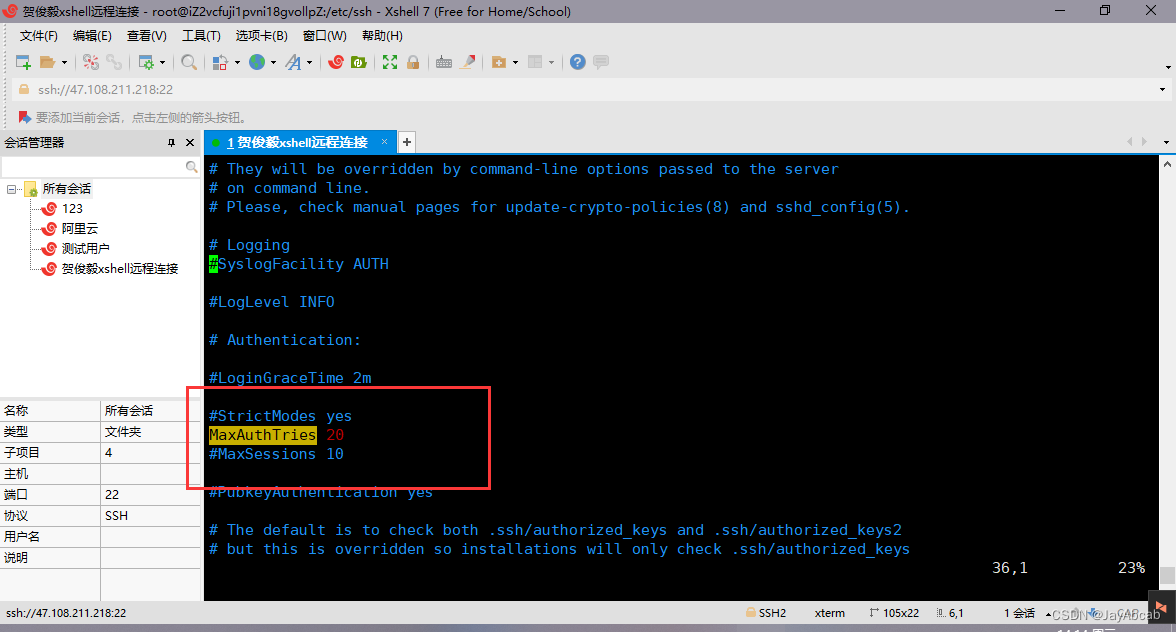Open the tab list dropdown arrow
Image resolution: width=1176 pixels, height=632 pixels.
[1166, 142]
